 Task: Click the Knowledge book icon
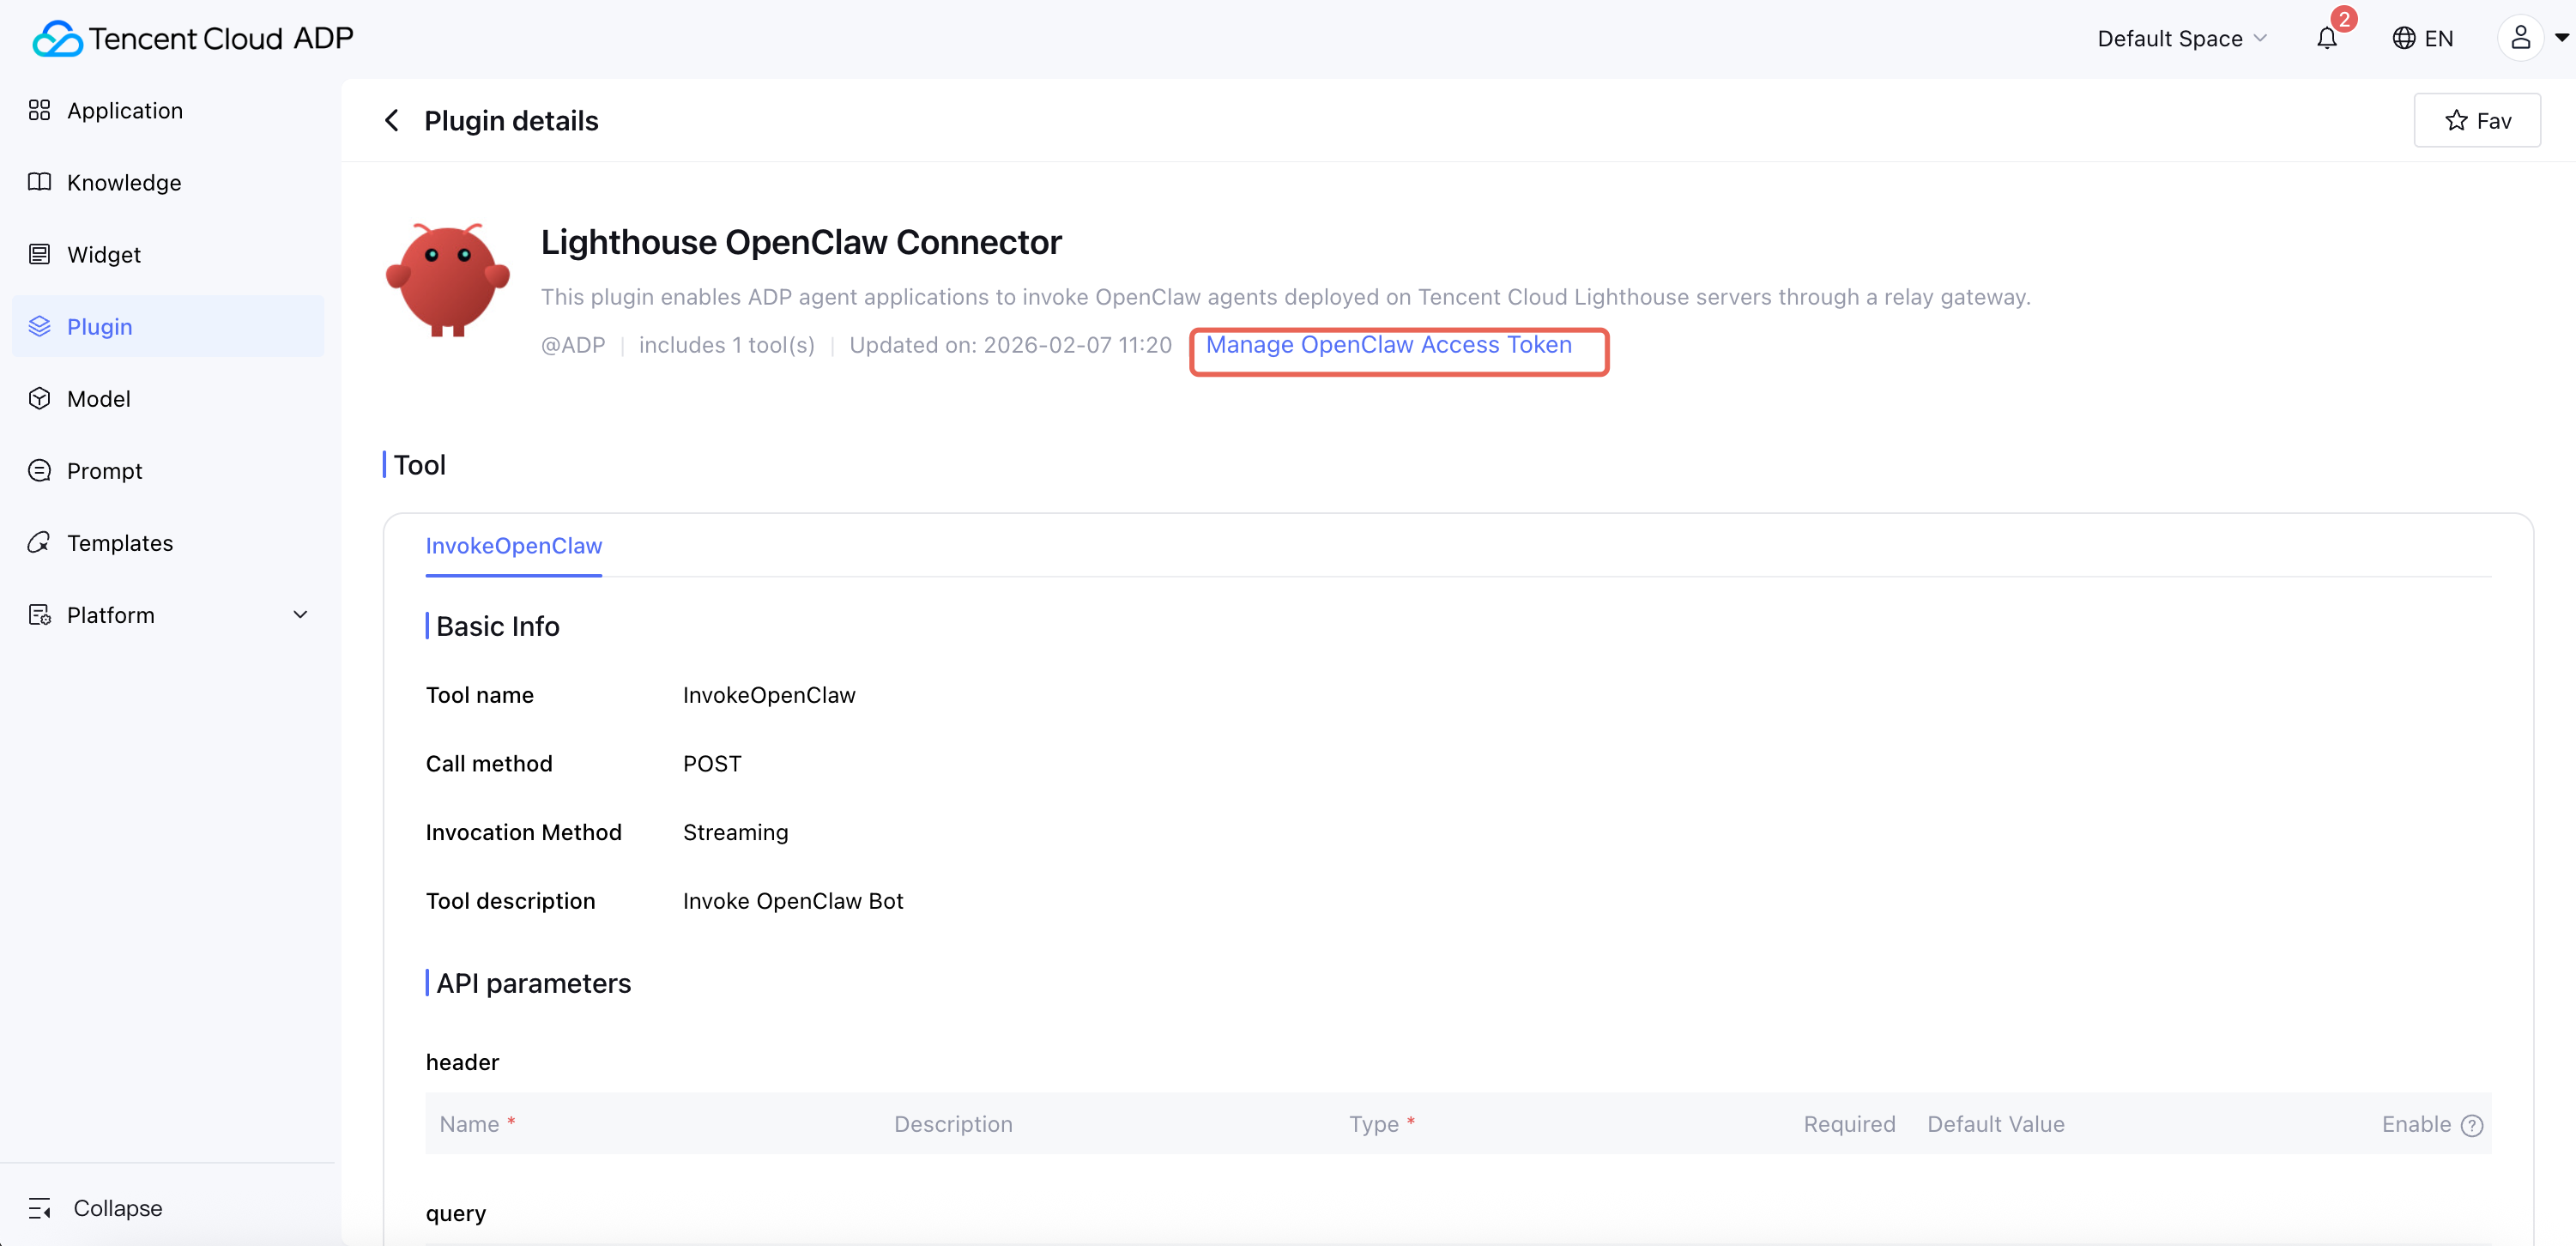click(x=39, y=182)
